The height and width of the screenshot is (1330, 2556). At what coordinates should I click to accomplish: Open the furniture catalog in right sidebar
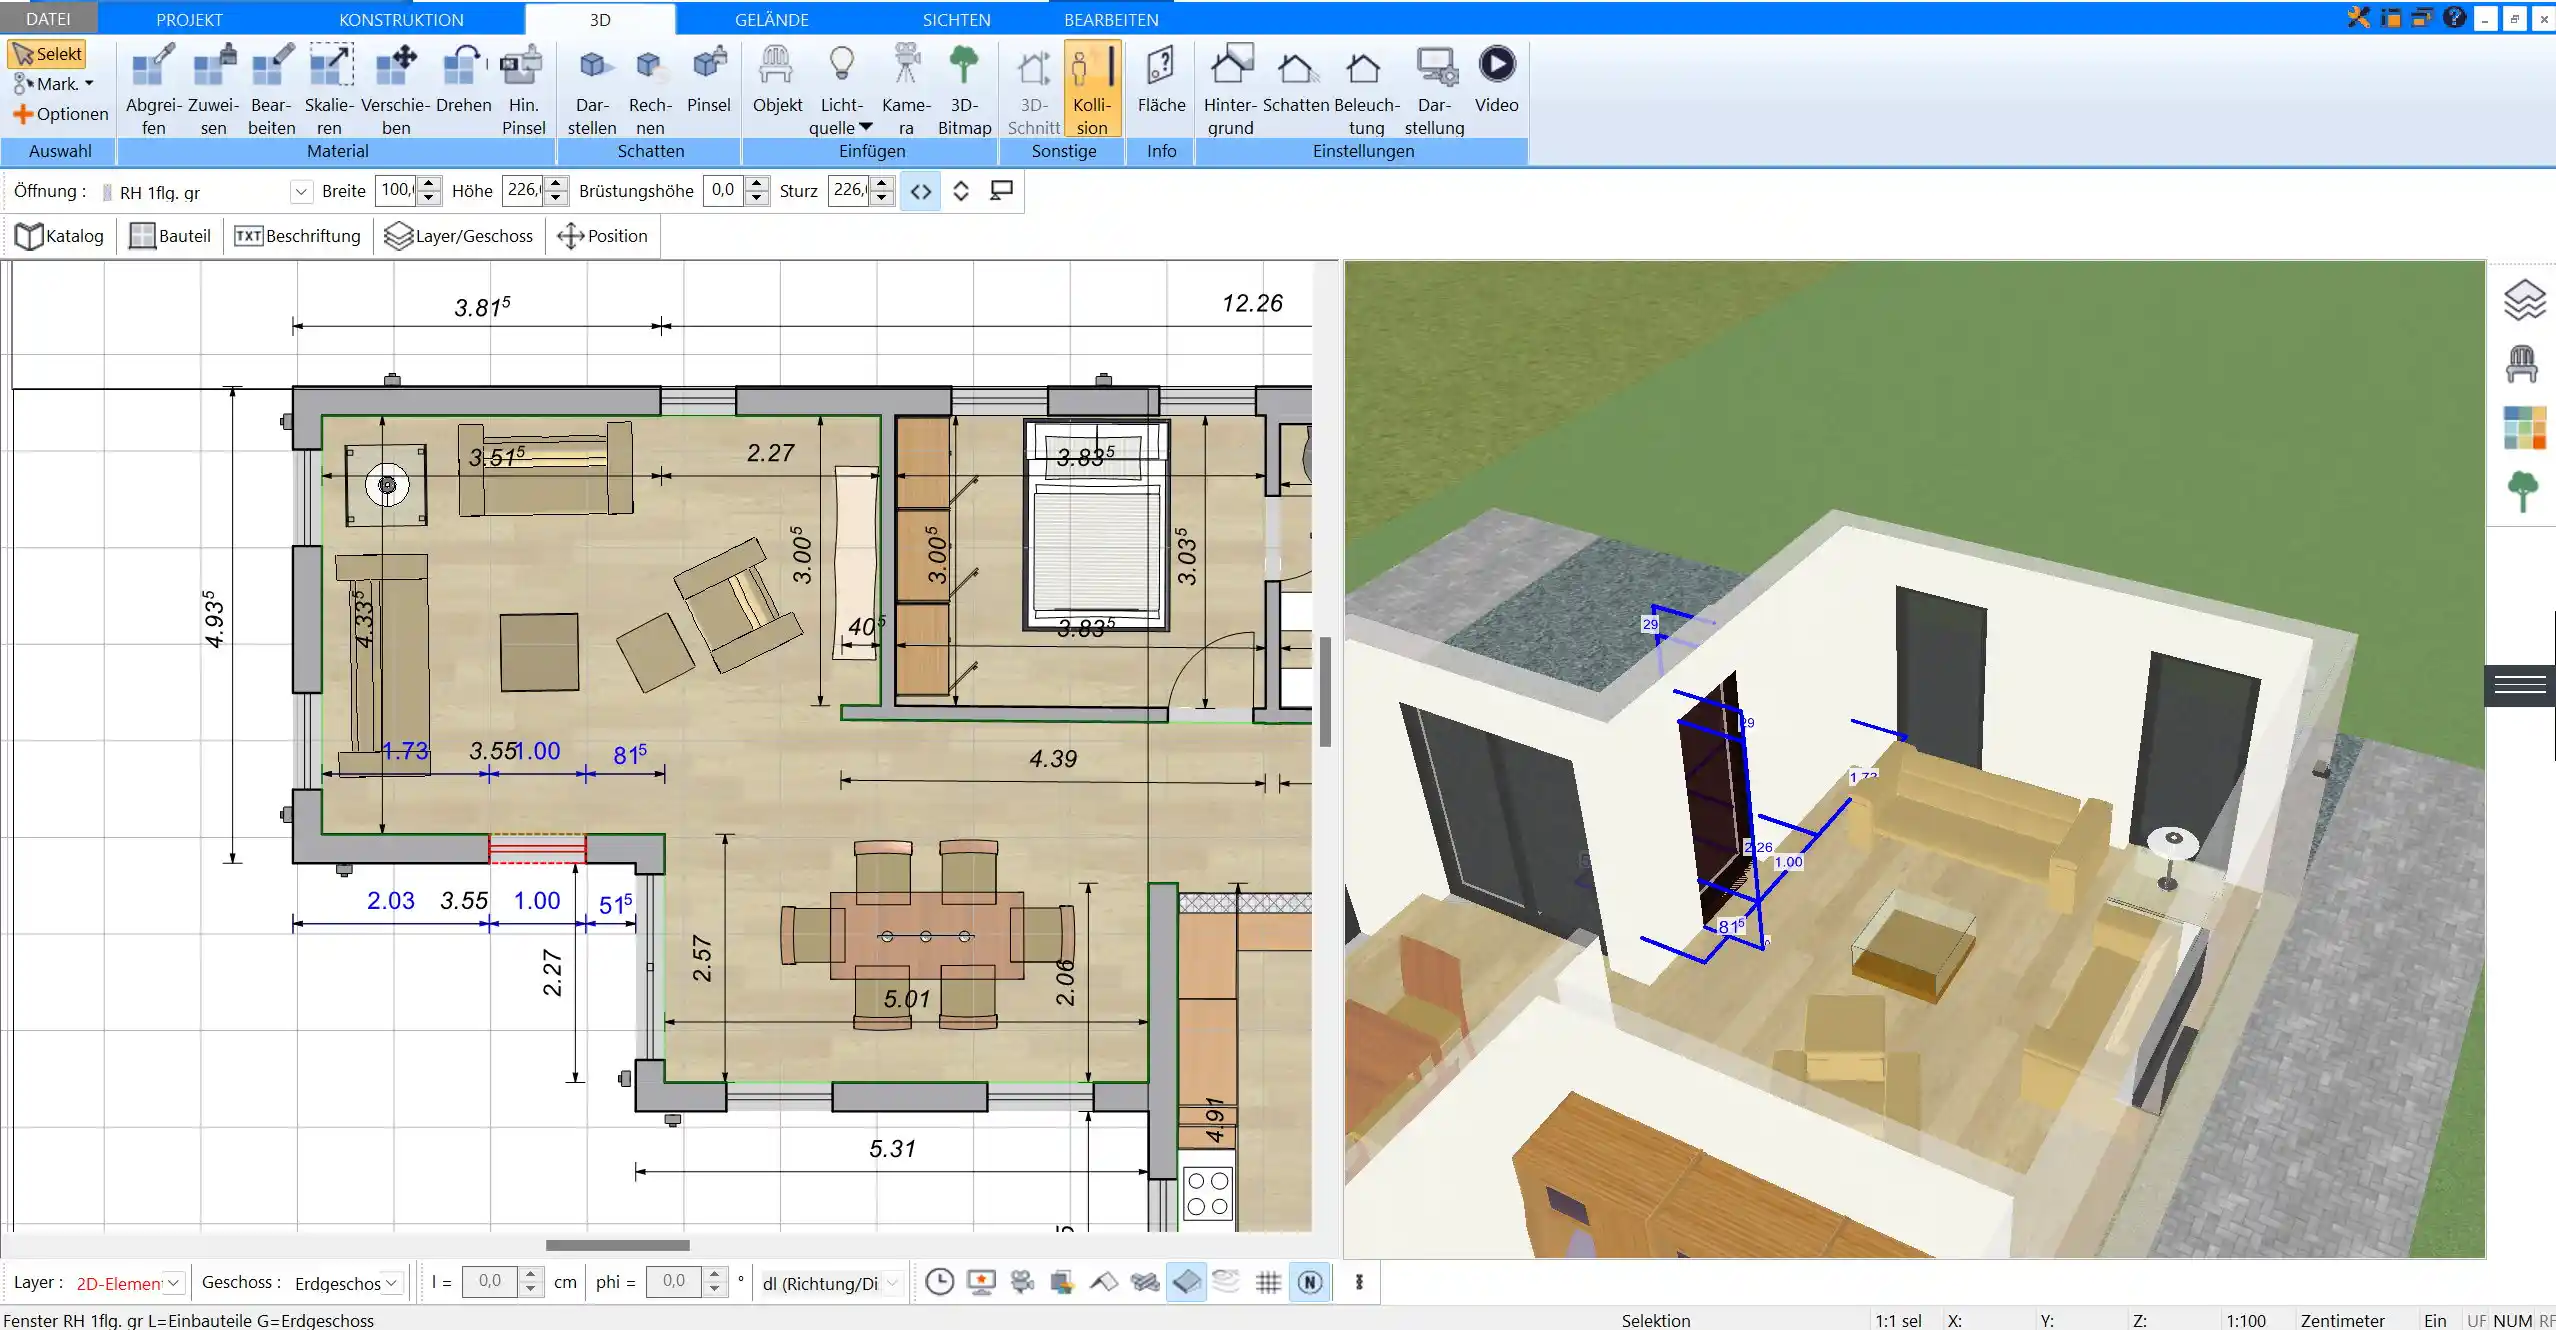[x=2522, y=364]
